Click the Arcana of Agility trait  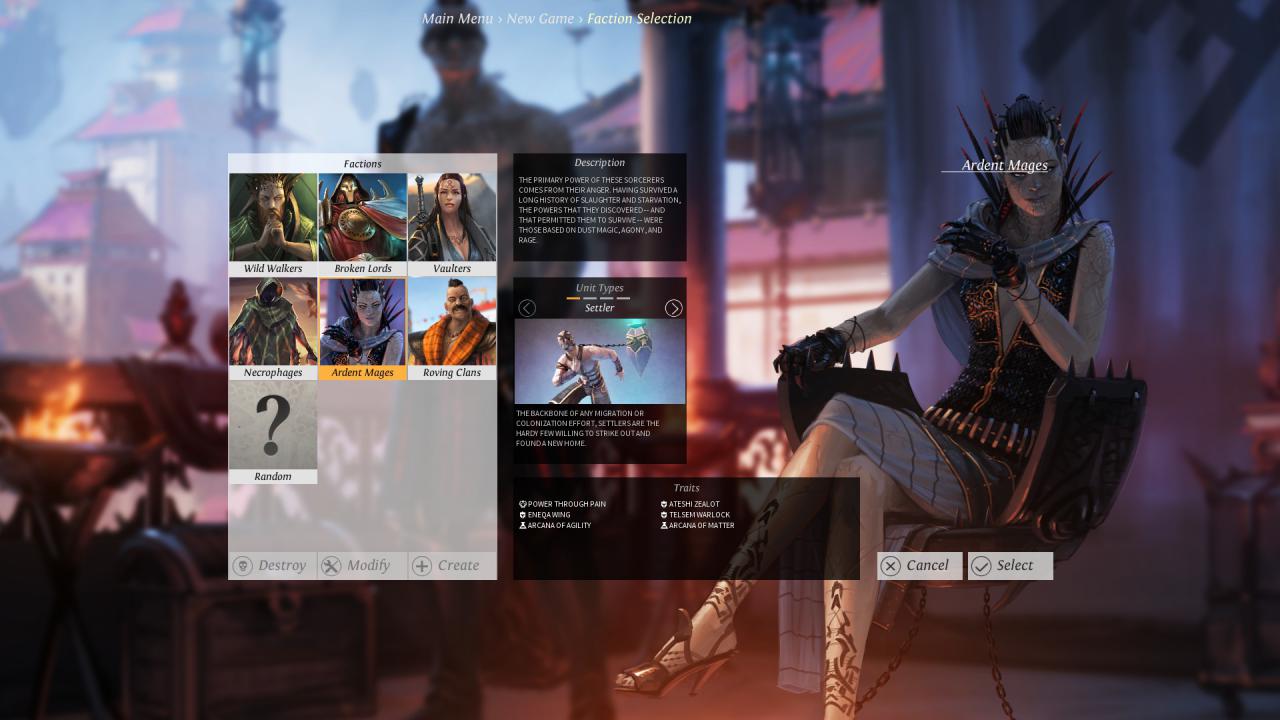[559, 525]
